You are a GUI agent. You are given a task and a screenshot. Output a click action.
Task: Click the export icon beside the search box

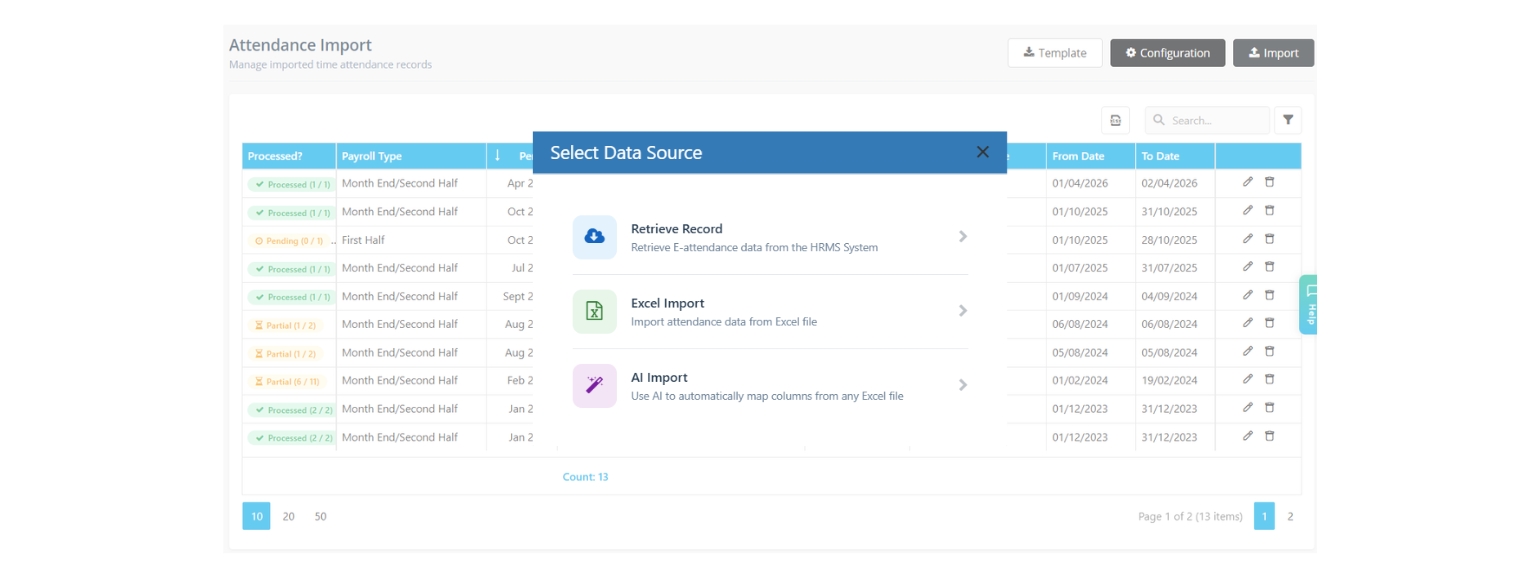[1116, 120]
